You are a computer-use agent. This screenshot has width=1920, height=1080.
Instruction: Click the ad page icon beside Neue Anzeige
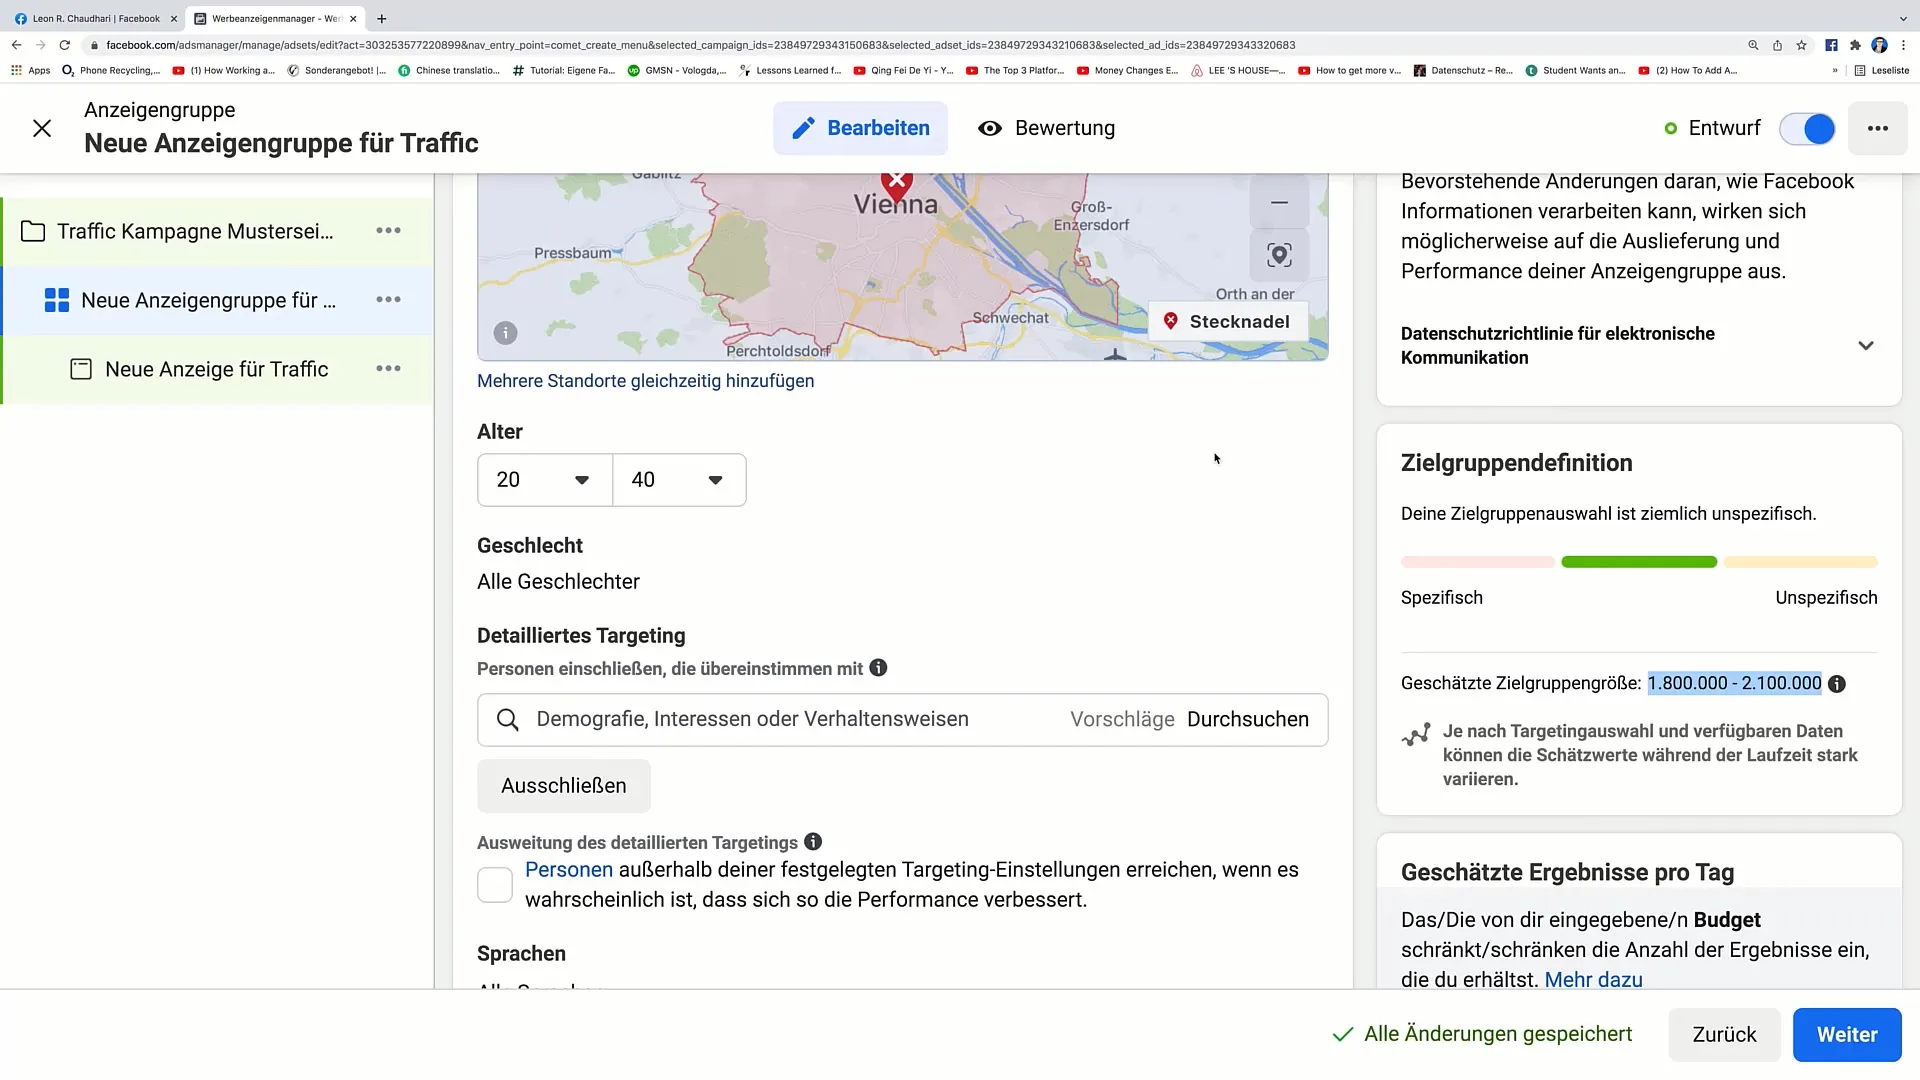[x=81, y=369]
